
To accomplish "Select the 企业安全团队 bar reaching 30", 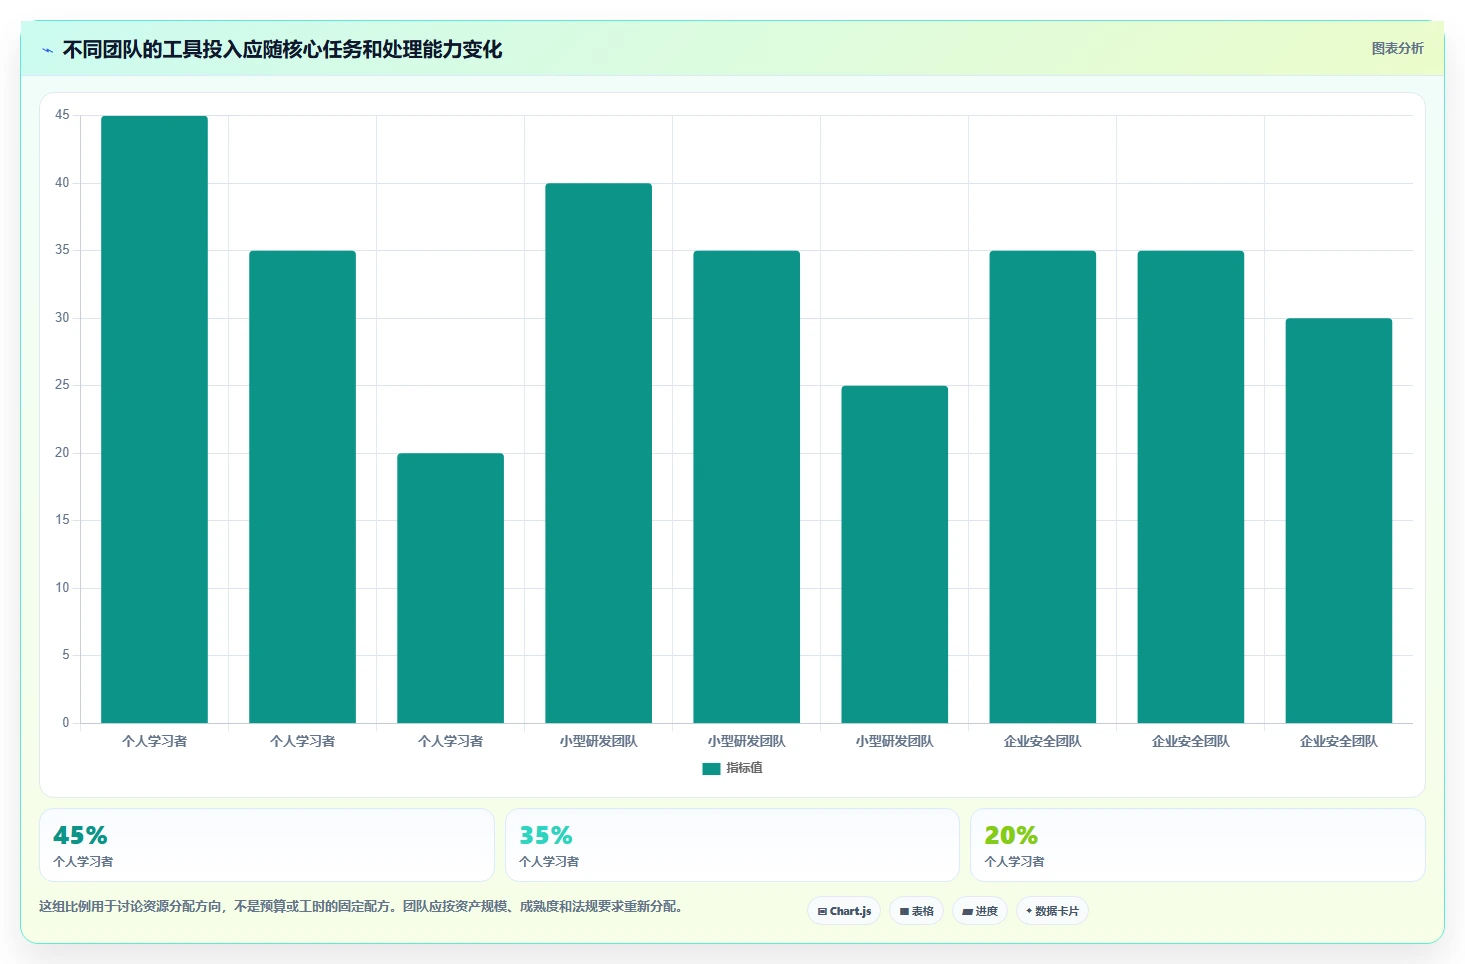I will 1338,520.
